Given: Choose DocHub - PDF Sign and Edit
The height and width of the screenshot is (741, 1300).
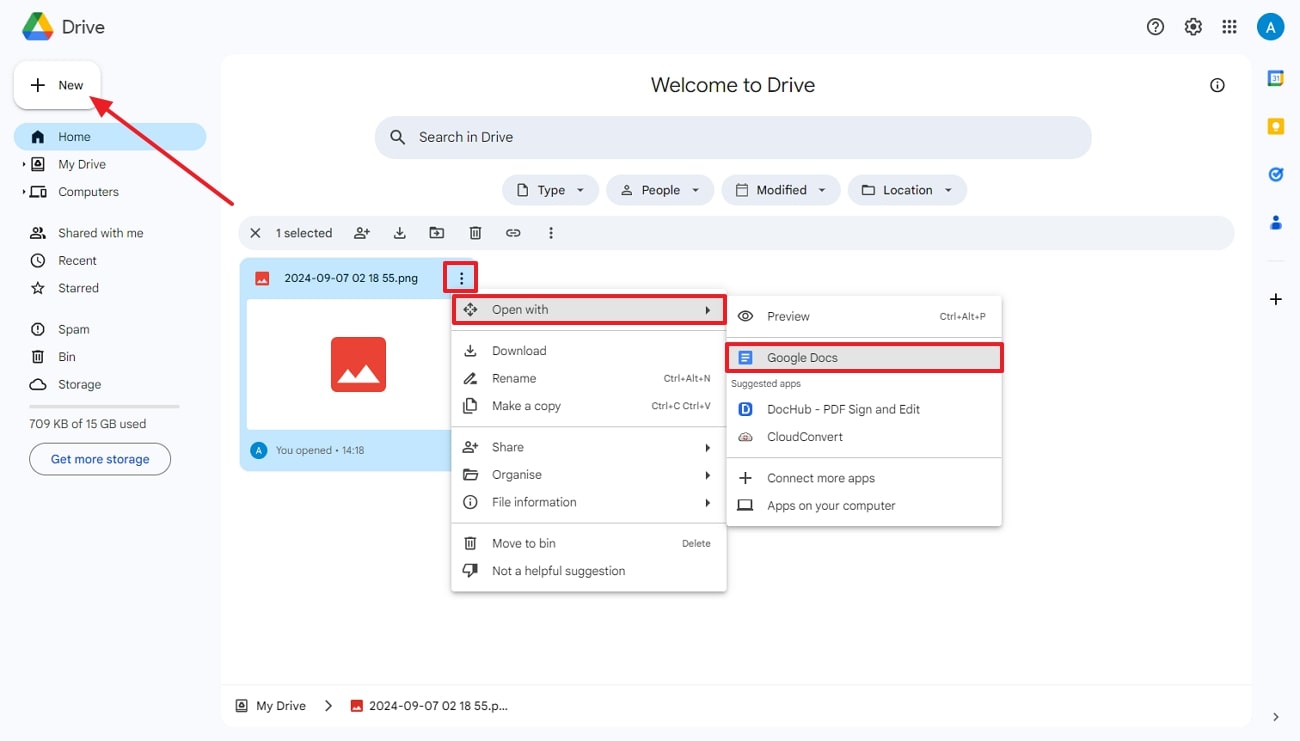Looking at the screenshot, I should coord(864,409).
